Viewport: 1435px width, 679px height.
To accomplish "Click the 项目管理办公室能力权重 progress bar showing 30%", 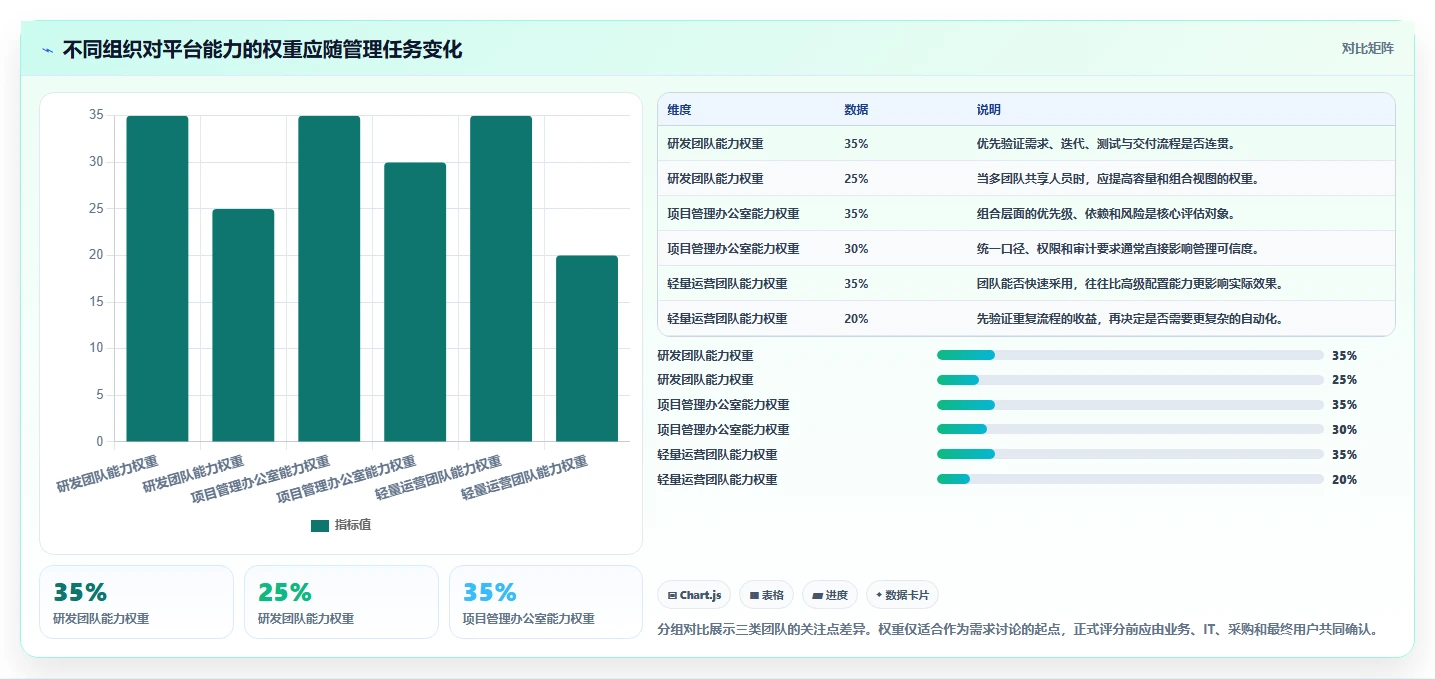I will 1130,430.
